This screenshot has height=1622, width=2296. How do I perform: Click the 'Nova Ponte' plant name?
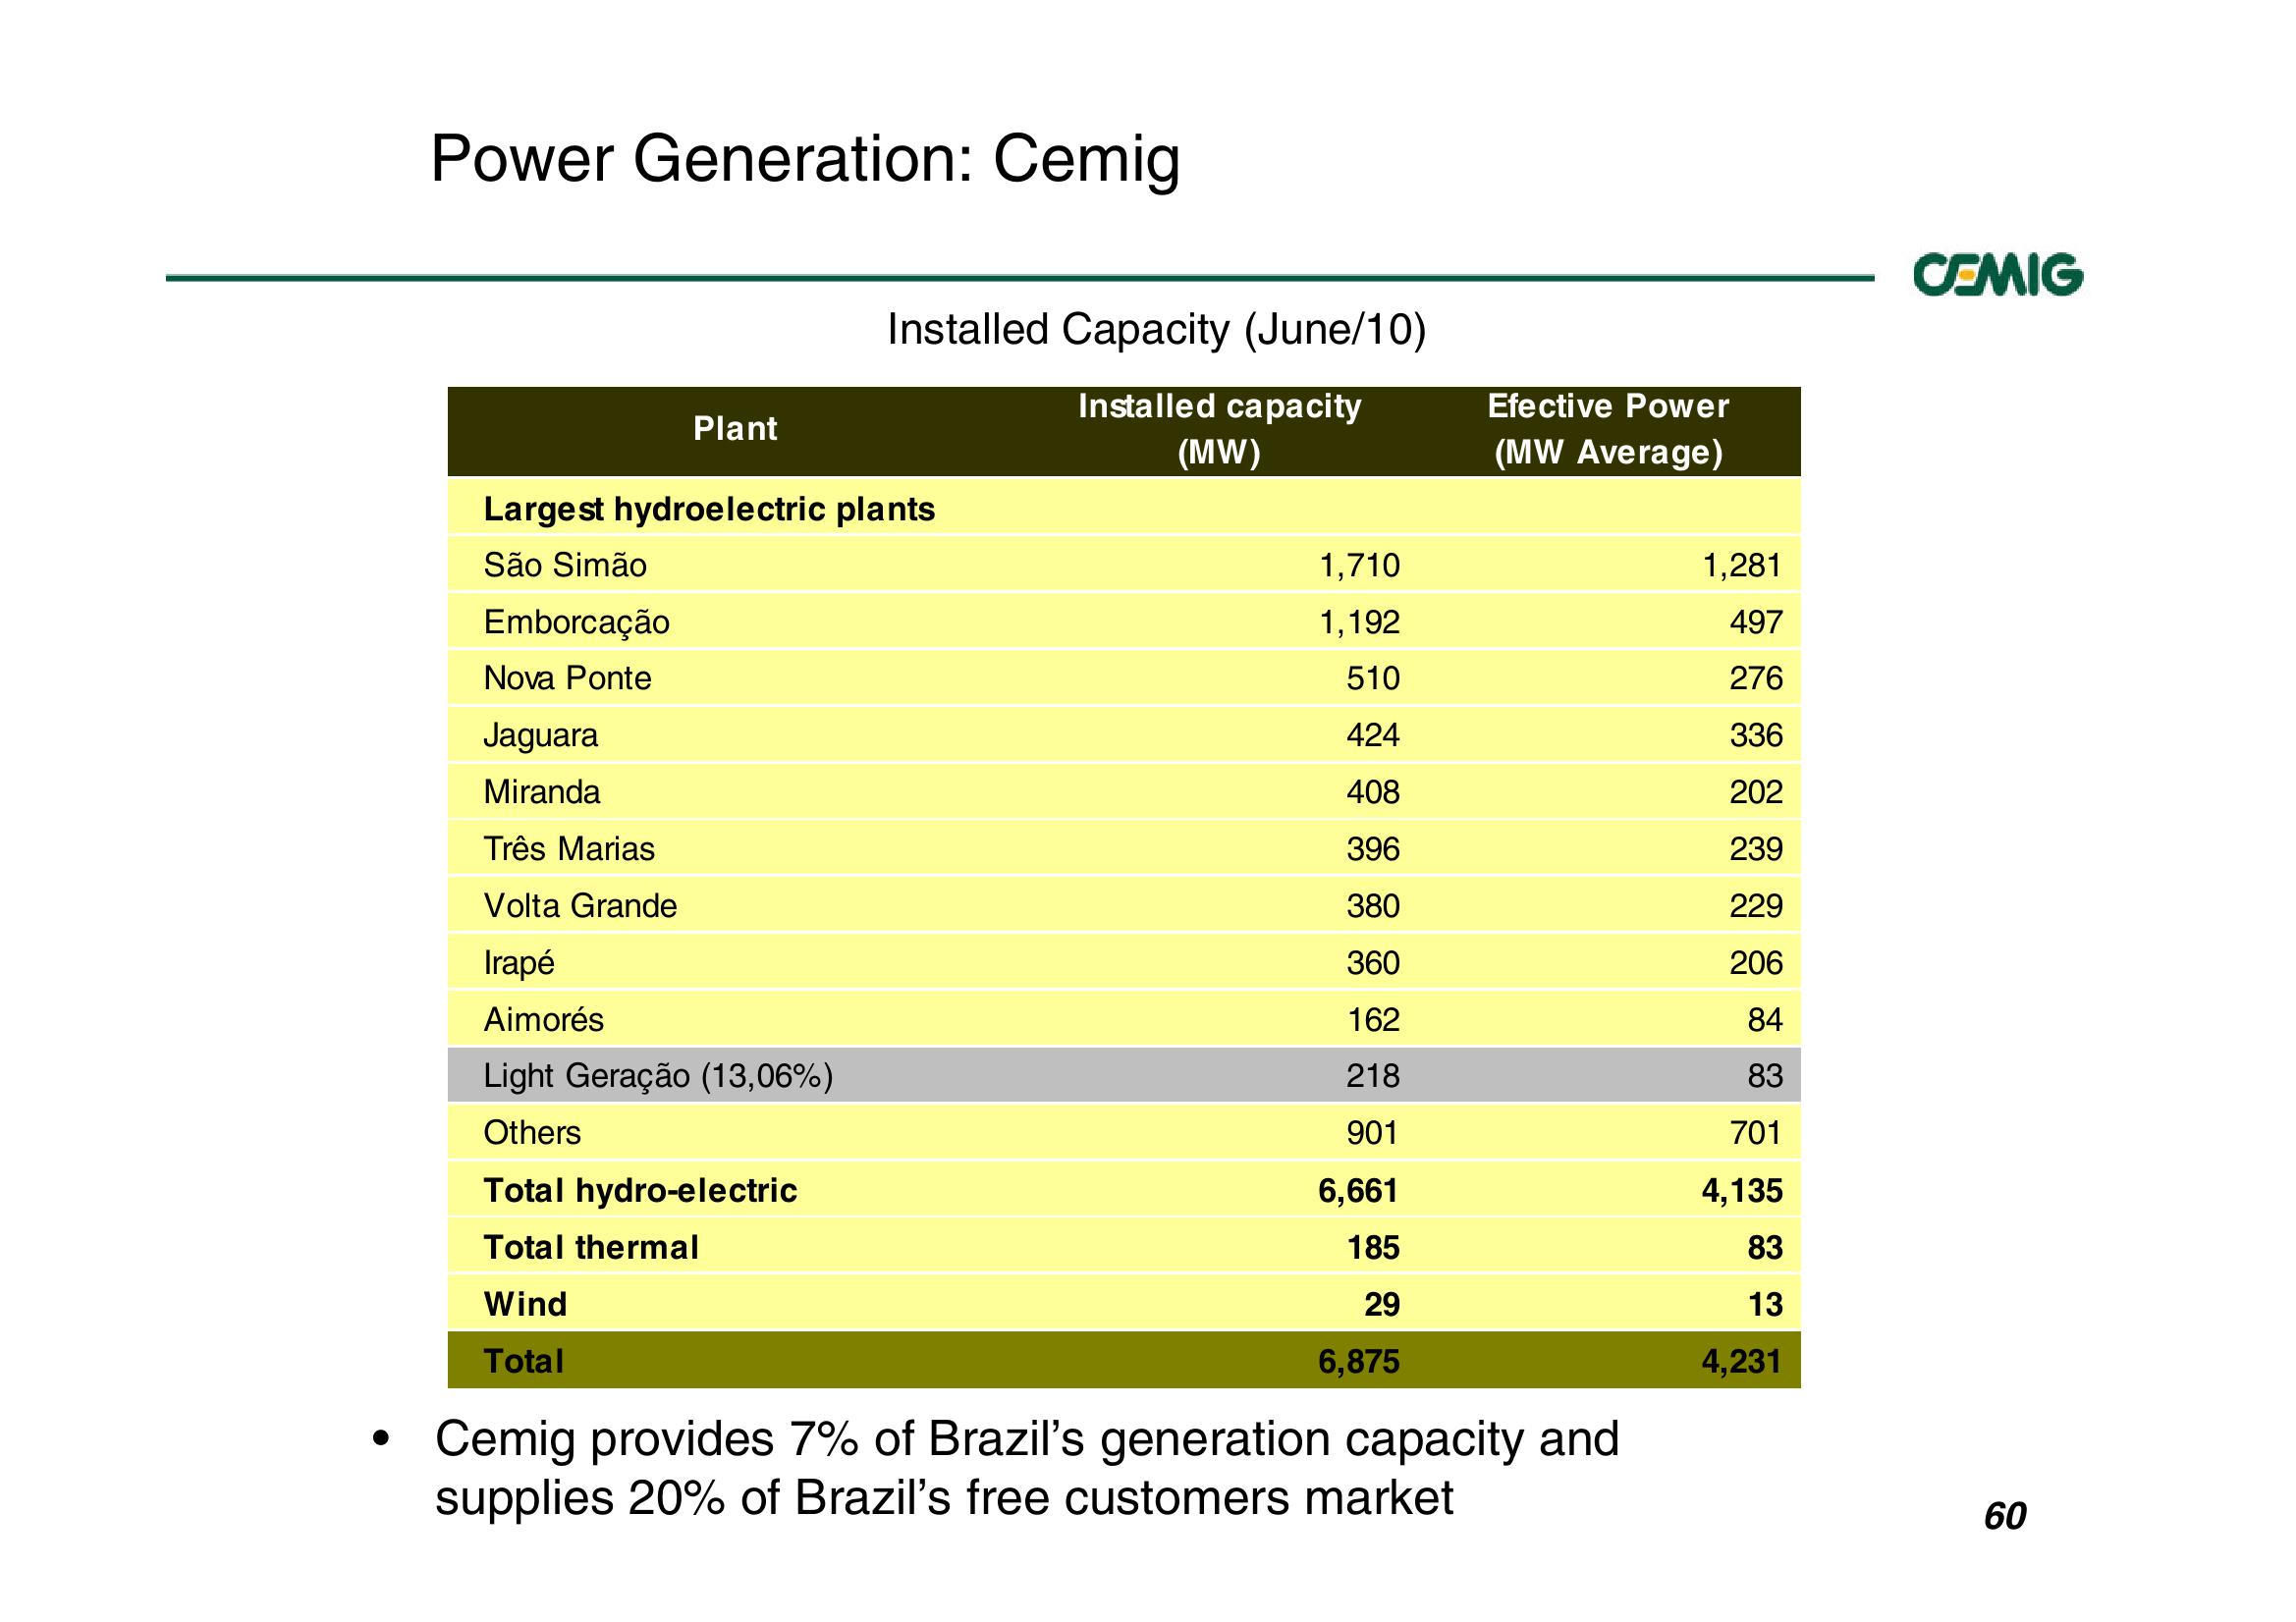[x=567, y=679]
